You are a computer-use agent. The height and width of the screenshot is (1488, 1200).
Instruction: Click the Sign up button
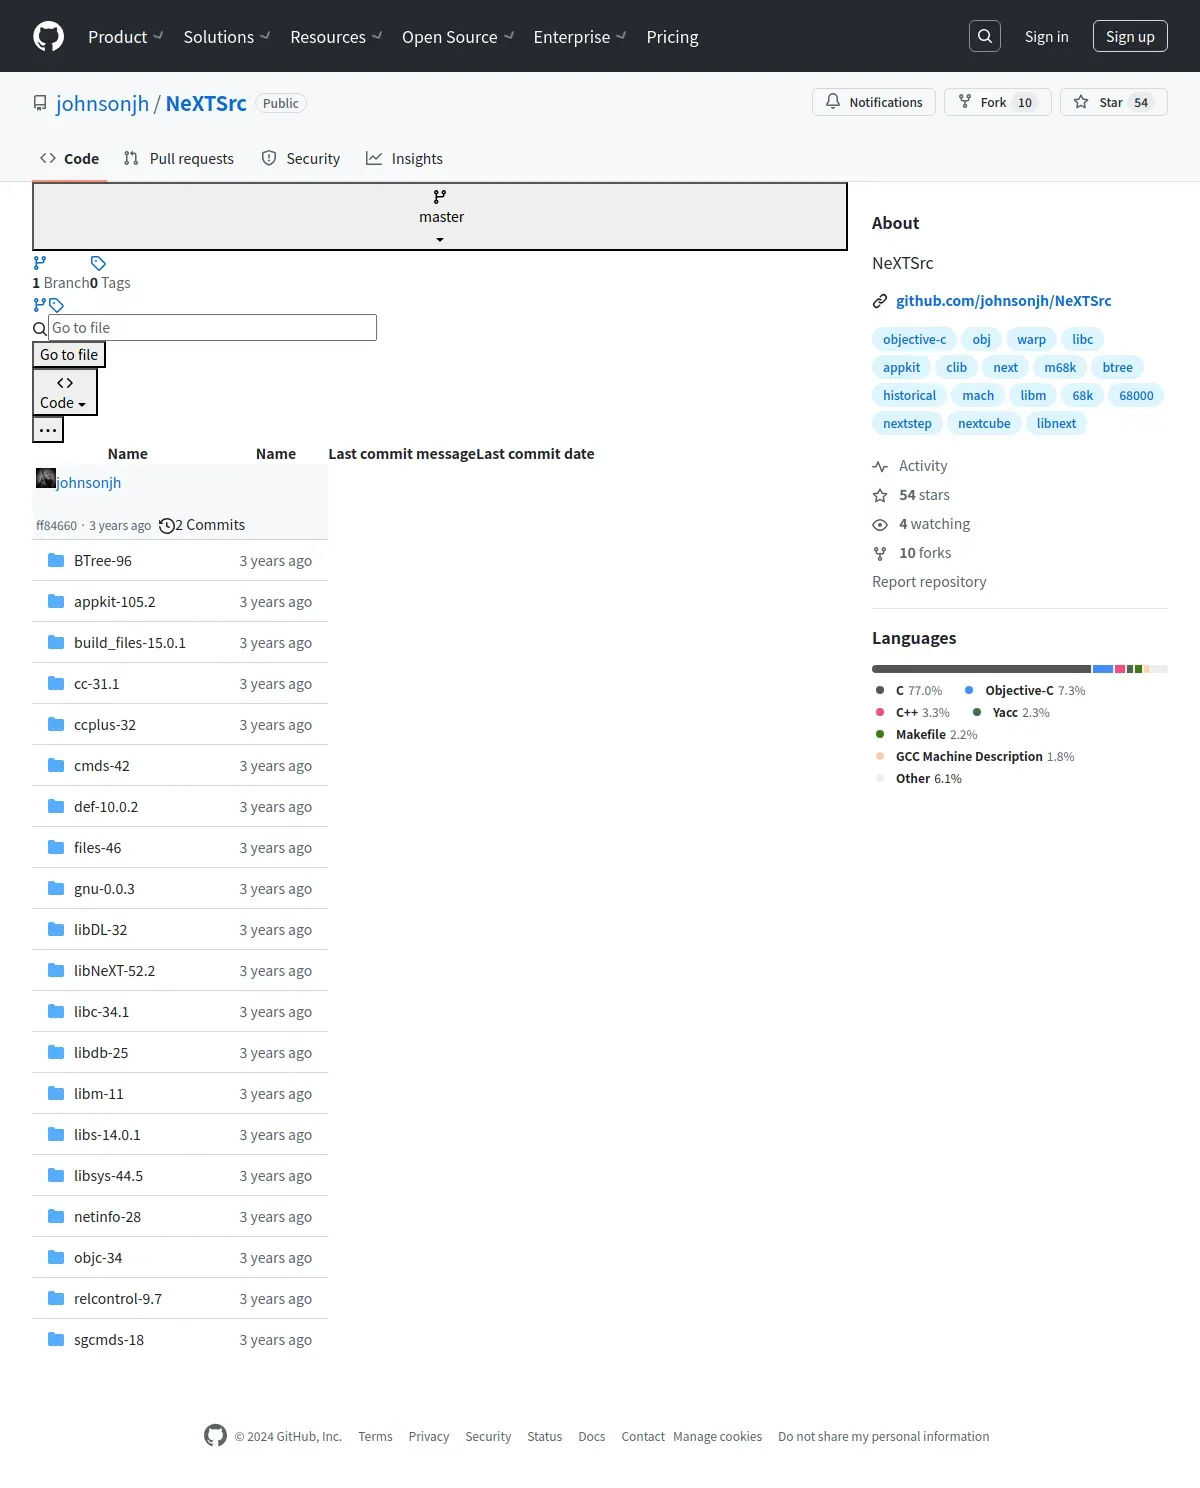1130,36
